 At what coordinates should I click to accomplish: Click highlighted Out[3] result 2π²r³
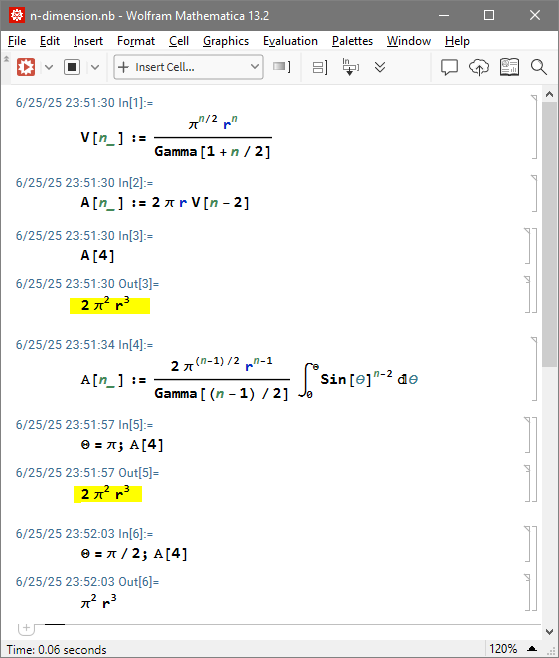click(110, 306)
